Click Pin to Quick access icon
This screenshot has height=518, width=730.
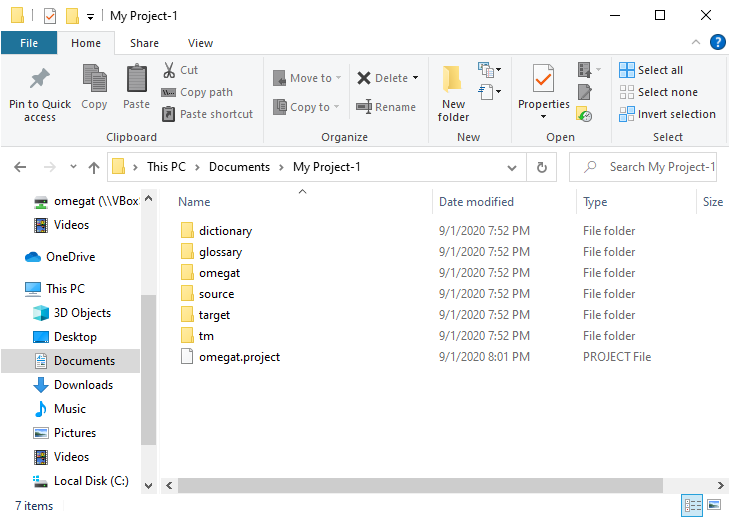pos(40,79)
